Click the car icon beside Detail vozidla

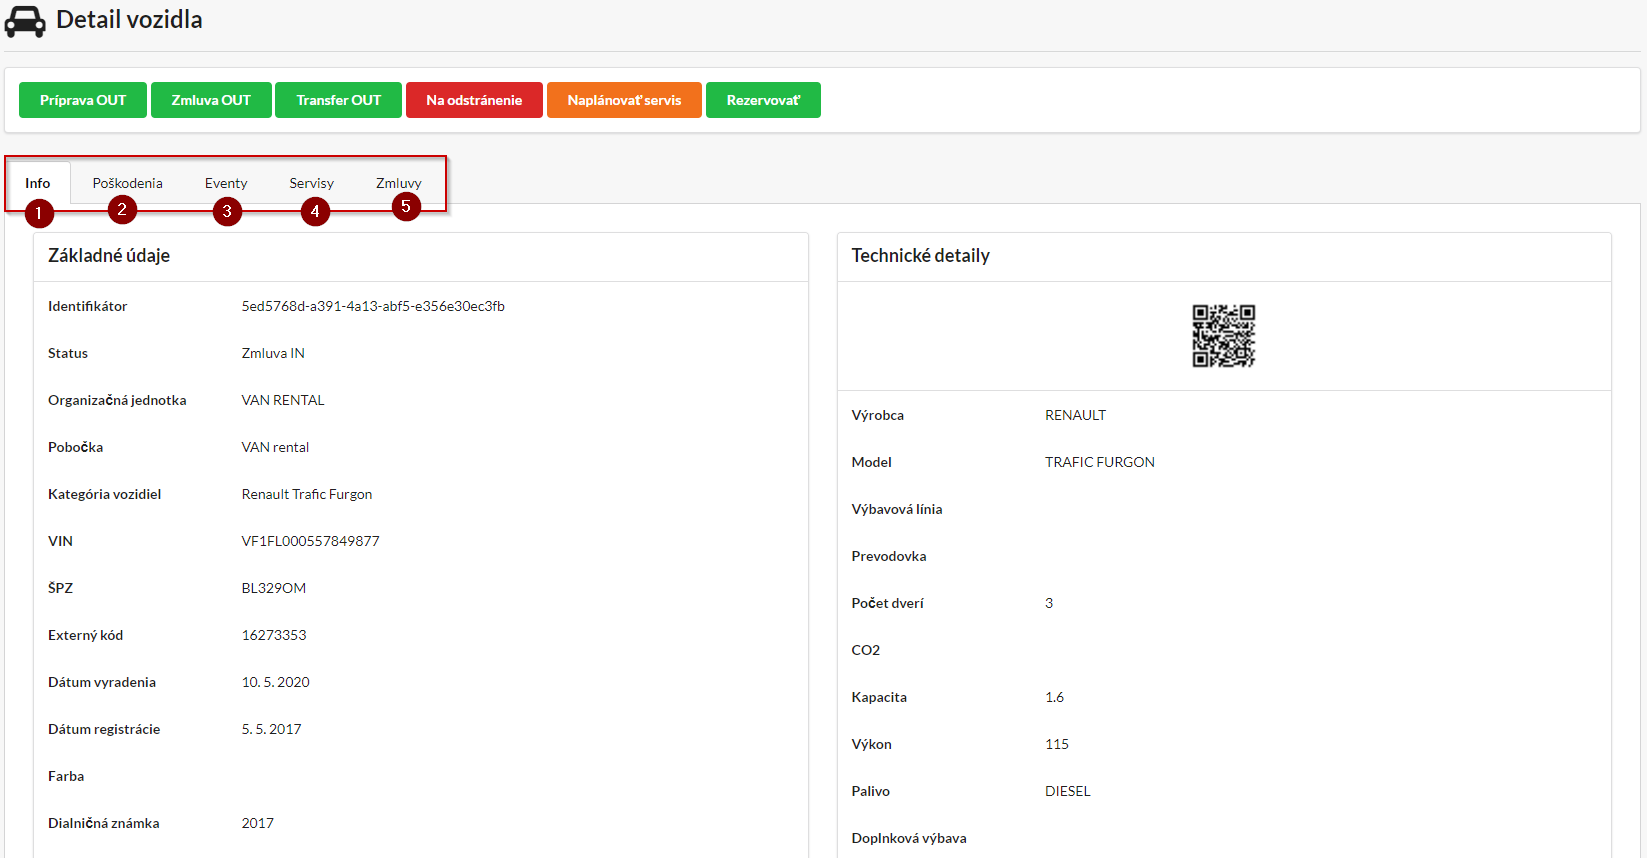click(x=25, y=21)
